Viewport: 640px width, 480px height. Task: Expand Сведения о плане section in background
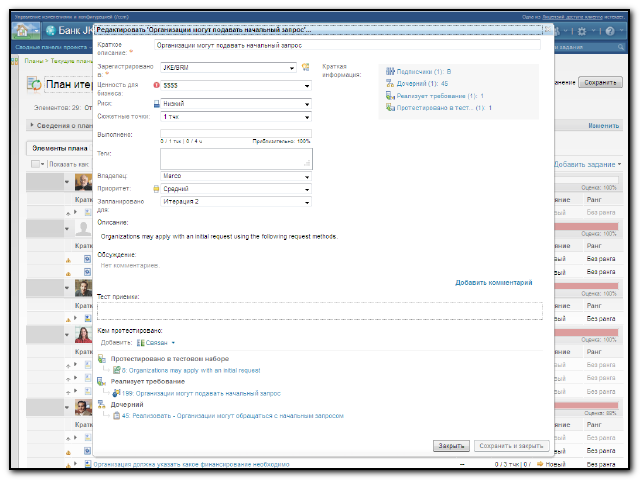coord(32,125)
